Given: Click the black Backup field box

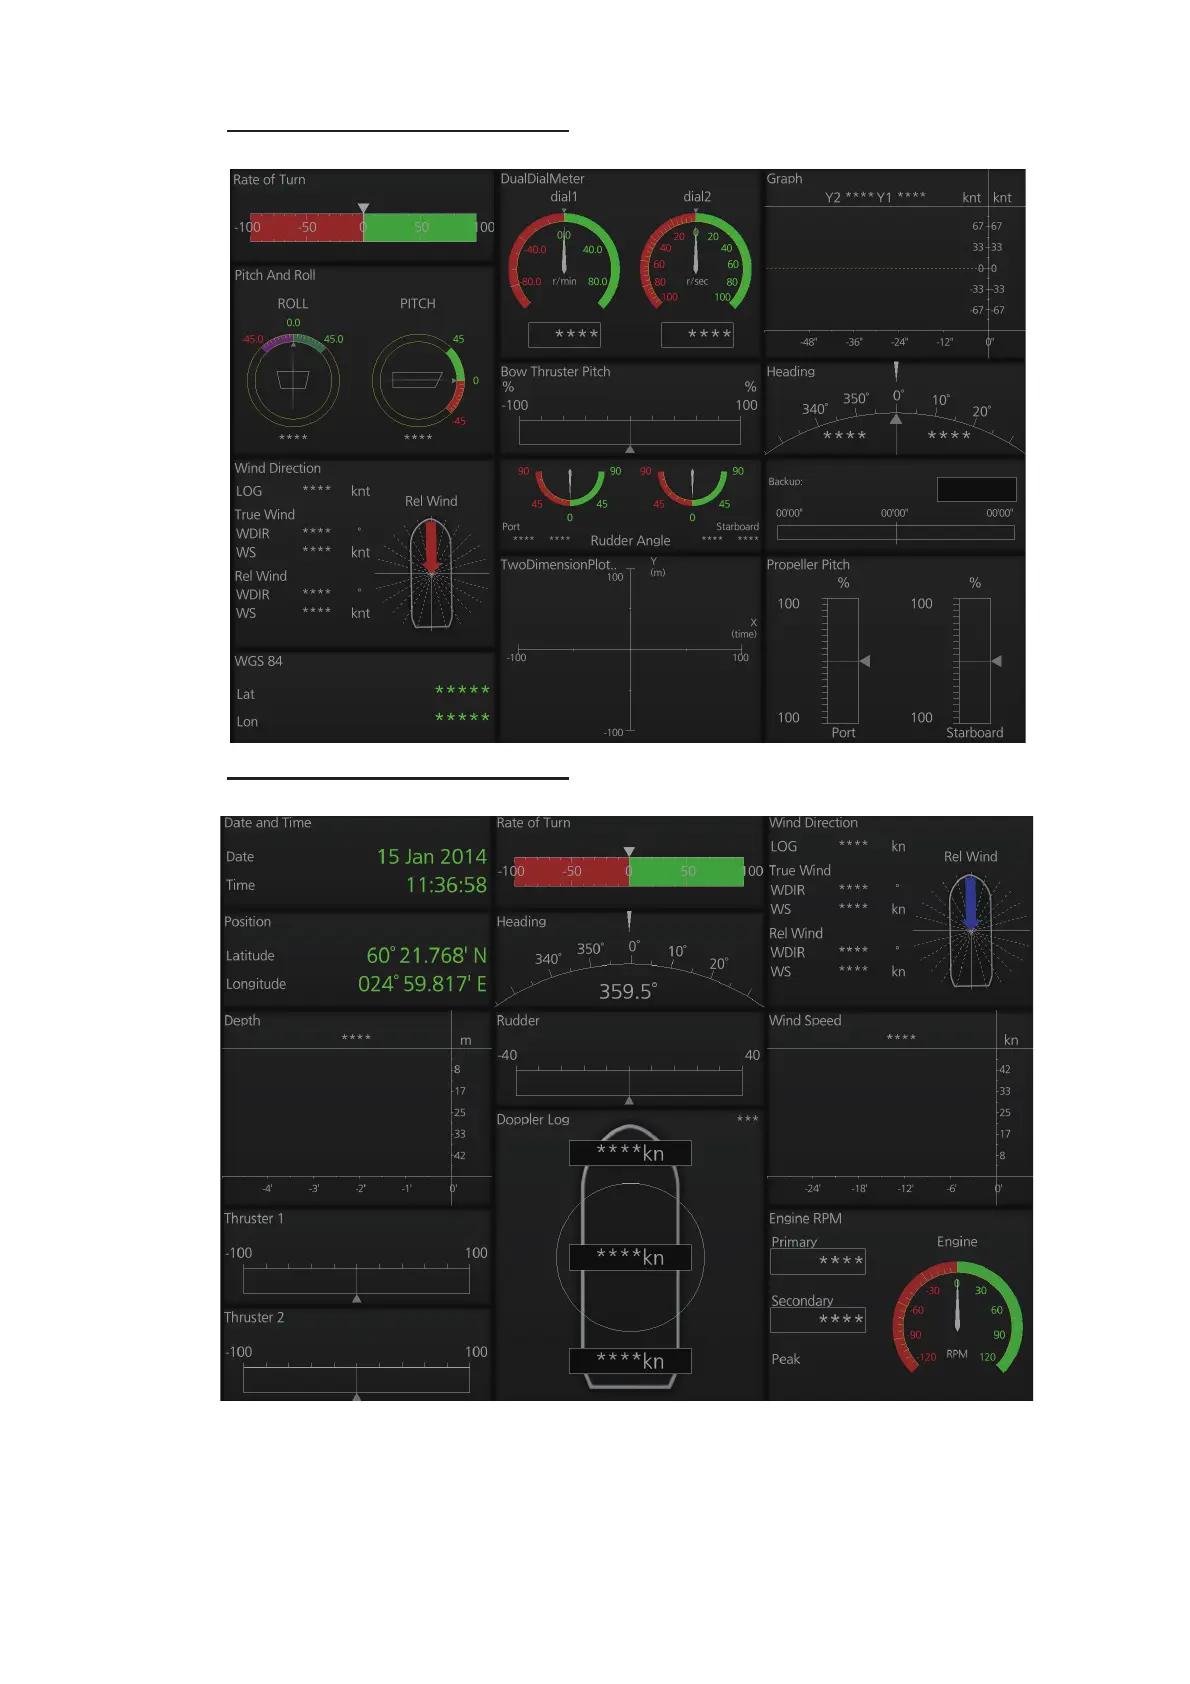Looking at the screenshot, I should coord(976,489).
